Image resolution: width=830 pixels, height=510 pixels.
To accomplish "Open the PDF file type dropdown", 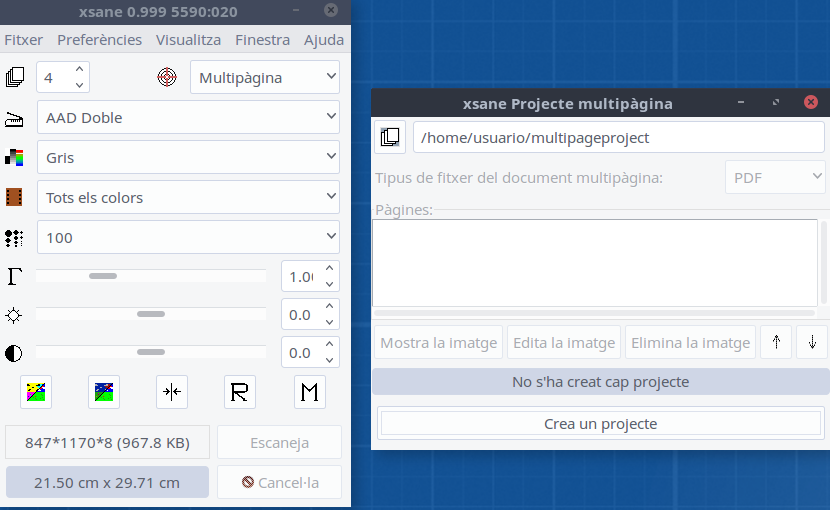I will pyautogui.click(x=775, y=177).
